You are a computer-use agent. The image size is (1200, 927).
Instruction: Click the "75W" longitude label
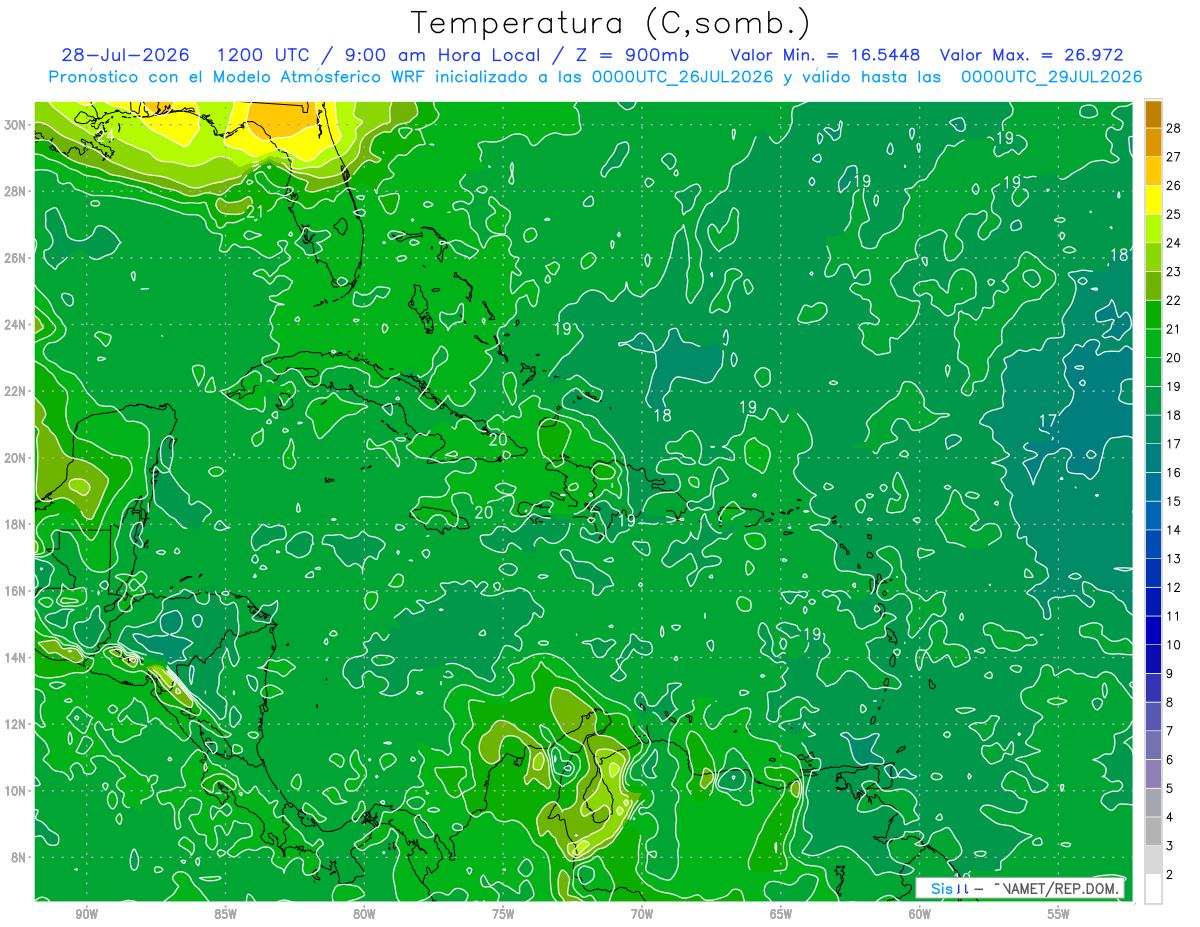click(503, 914)
